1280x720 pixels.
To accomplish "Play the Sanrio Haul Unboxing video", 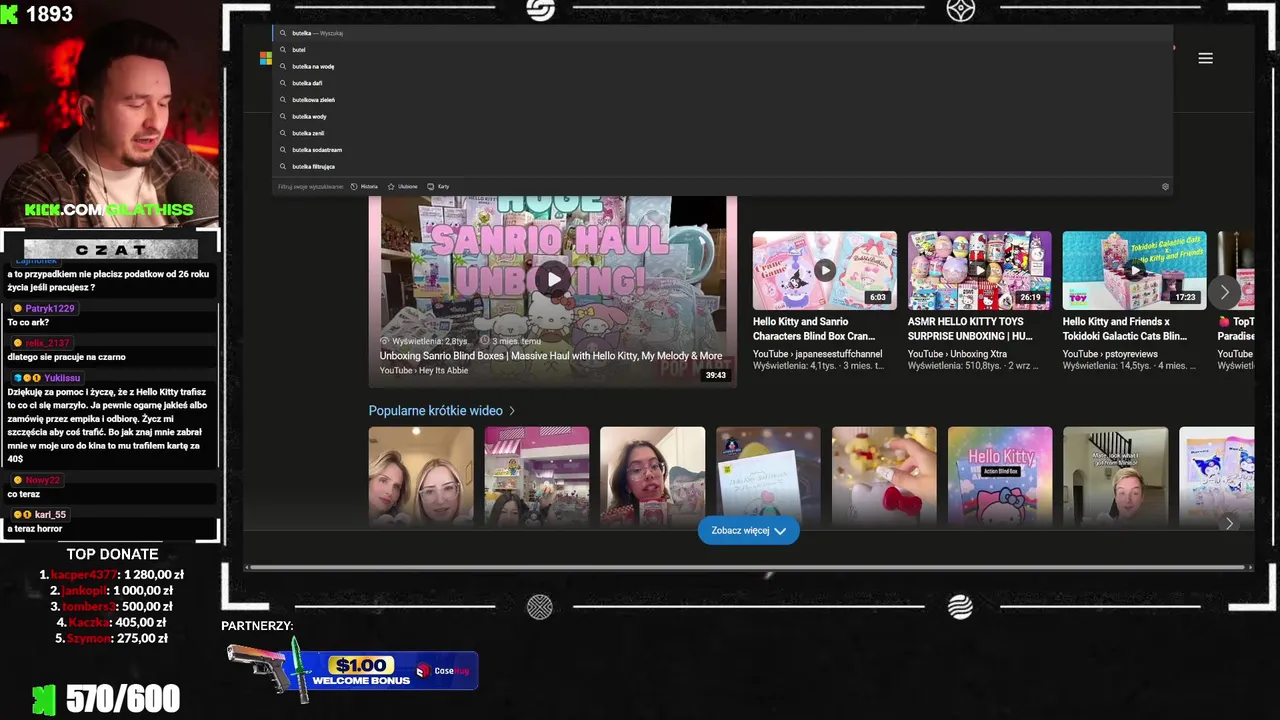I will (x=553, y=279).
